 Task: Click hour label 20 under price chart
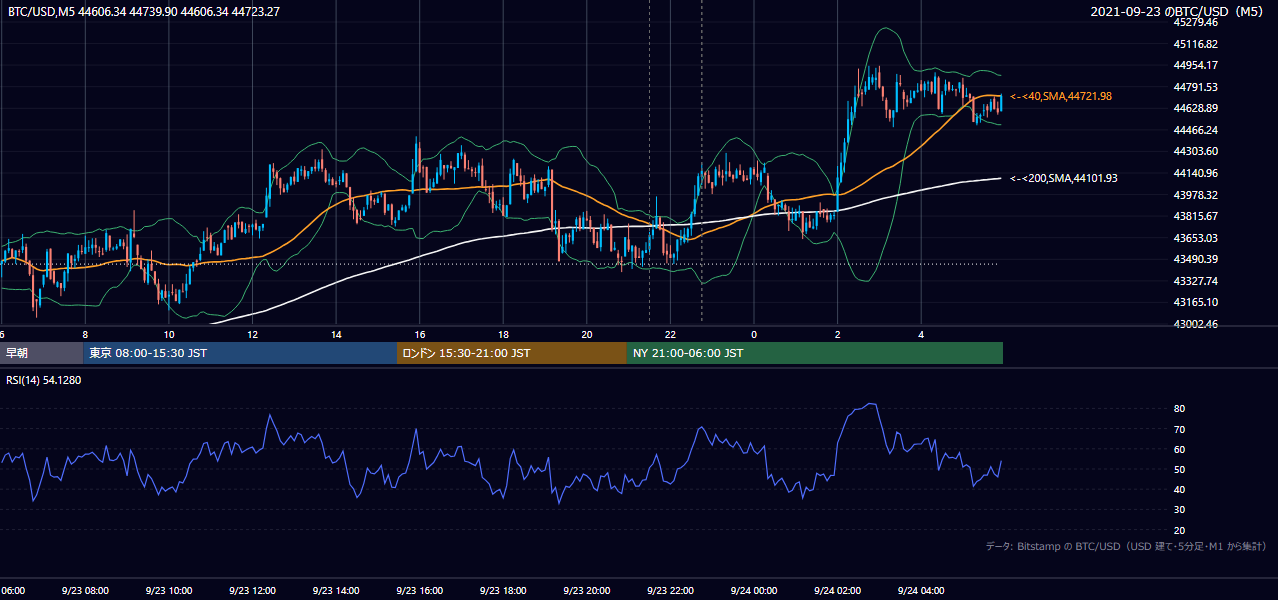coord(587,335)
